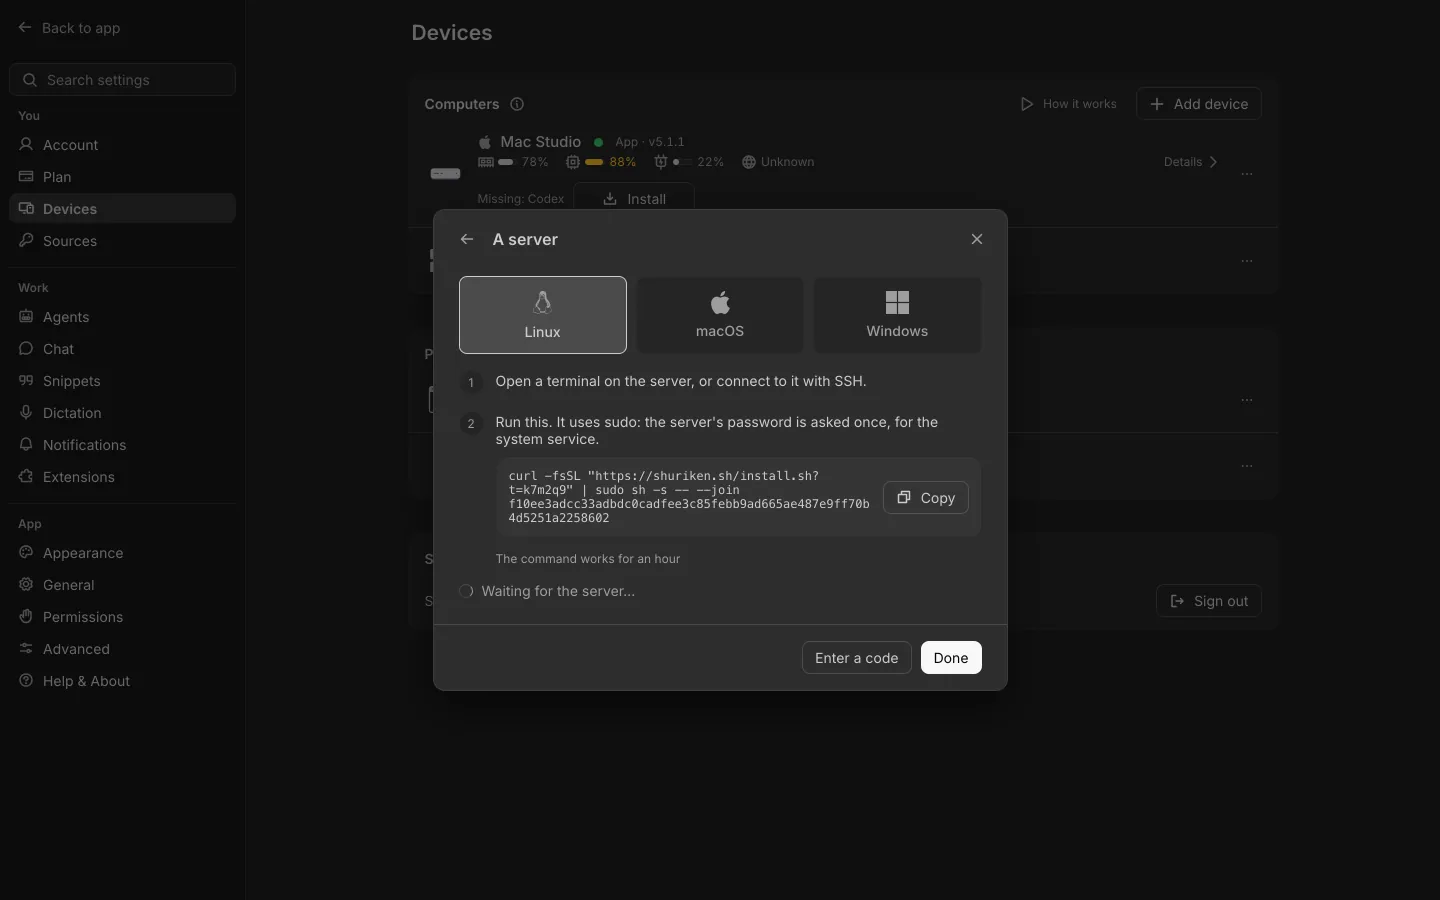The image size is (1440, 900).
Task: Open Account settings
Action: coord(122,145)
